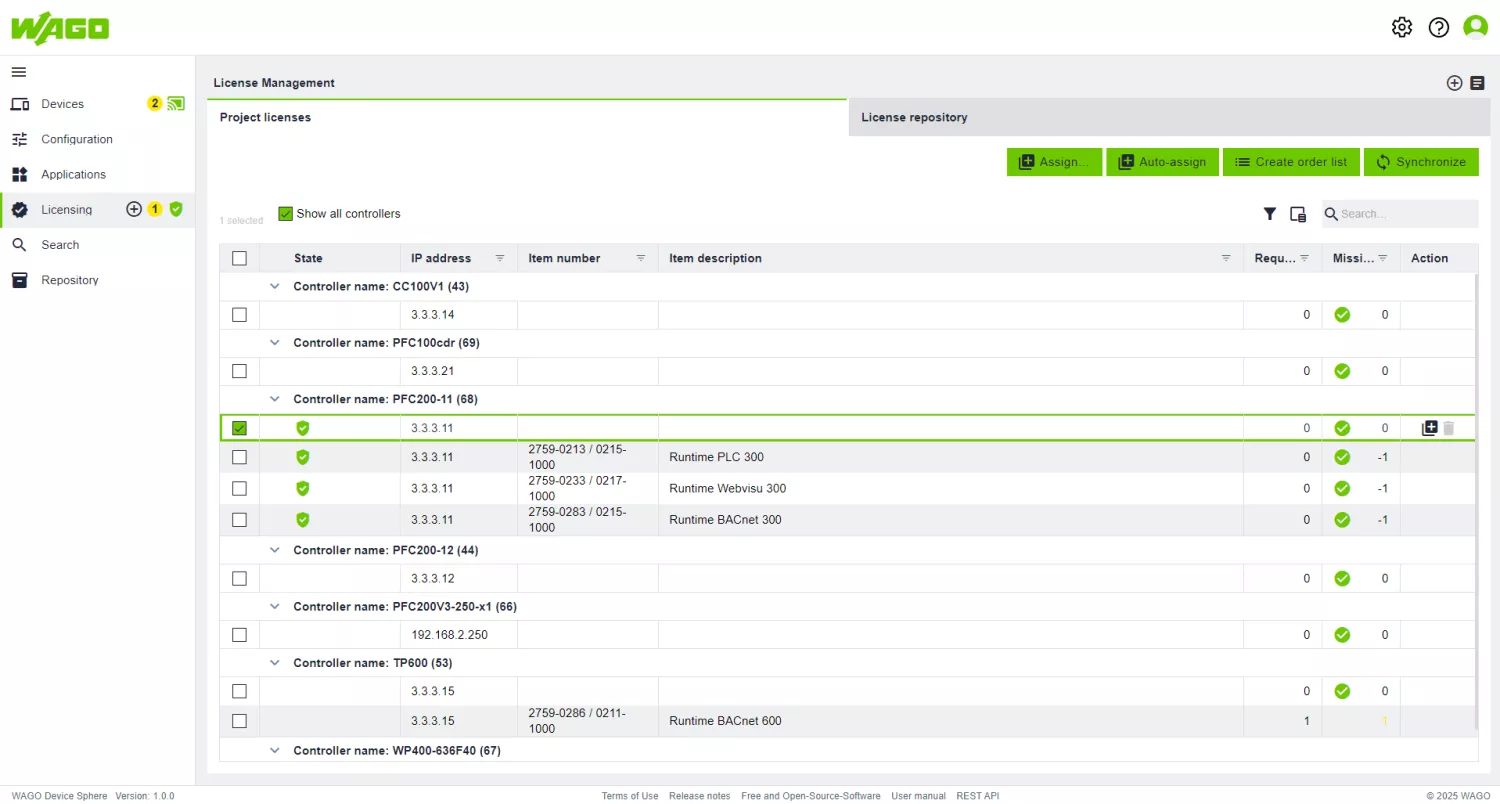Collapse the PFC100cdr (69) controller group

(275, 343)
